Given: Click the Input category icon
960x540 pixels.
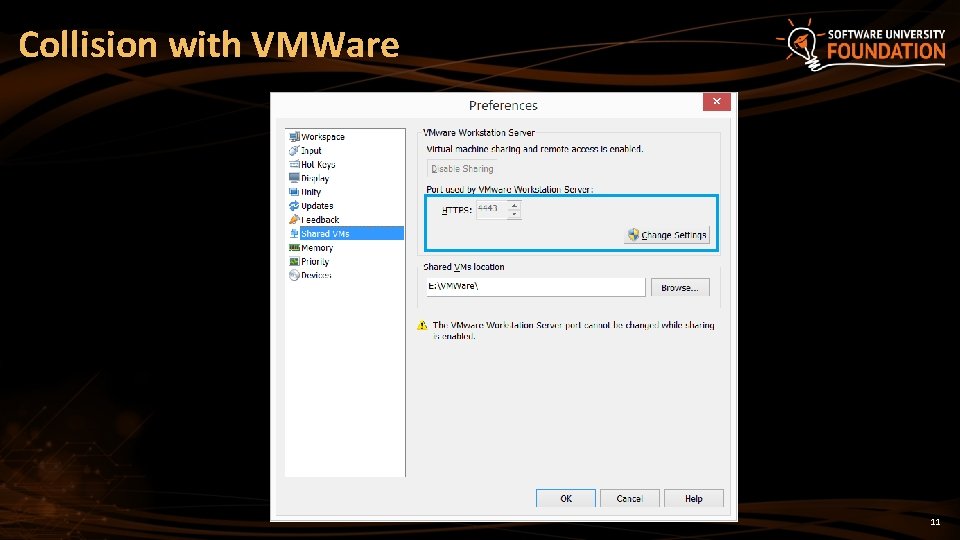Looking at the screenshot, I should [294, 151].
